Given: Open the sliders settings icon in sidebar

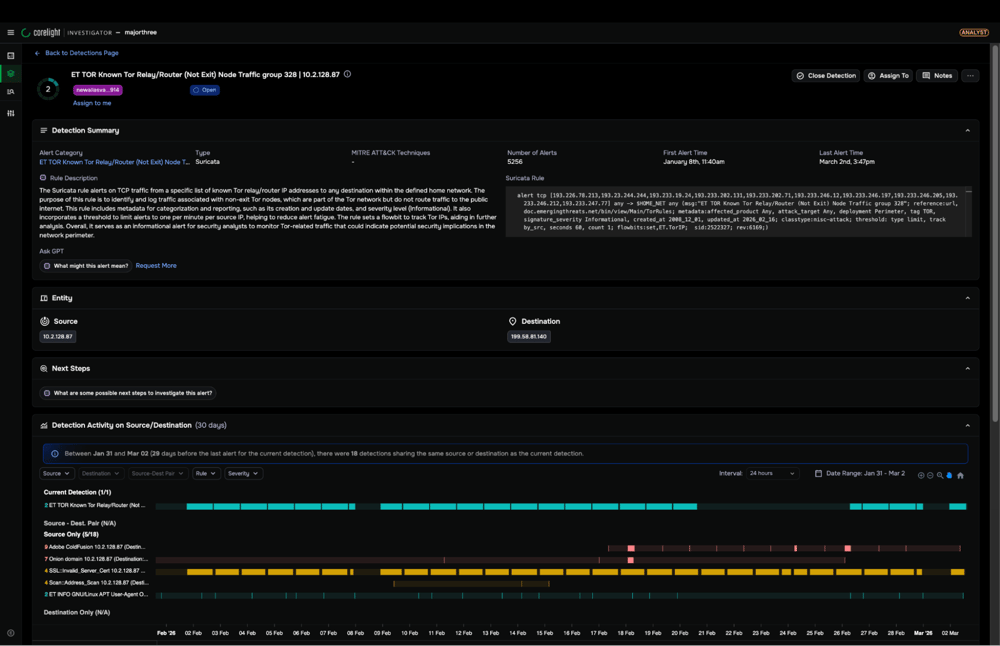Looking at the screenshot, I should pyautogui.click(x=11, y=113).
